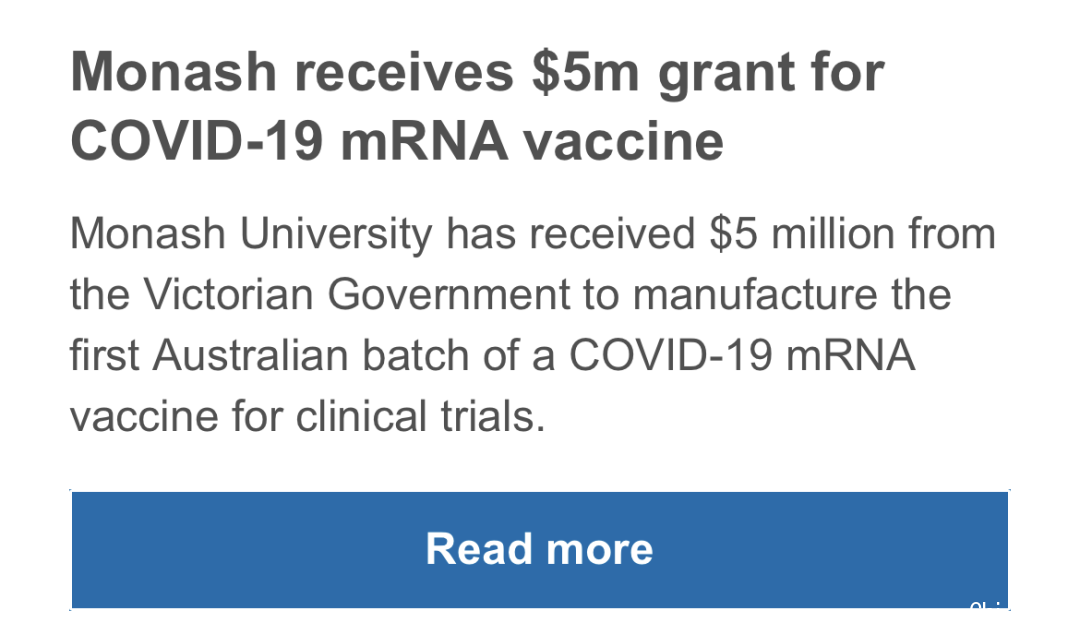Click "COVID-19 mRNA vaccine" in the headline
The height and width of the screenshot is (624, 1080).
pyautogui.click(x=397, y=141)
